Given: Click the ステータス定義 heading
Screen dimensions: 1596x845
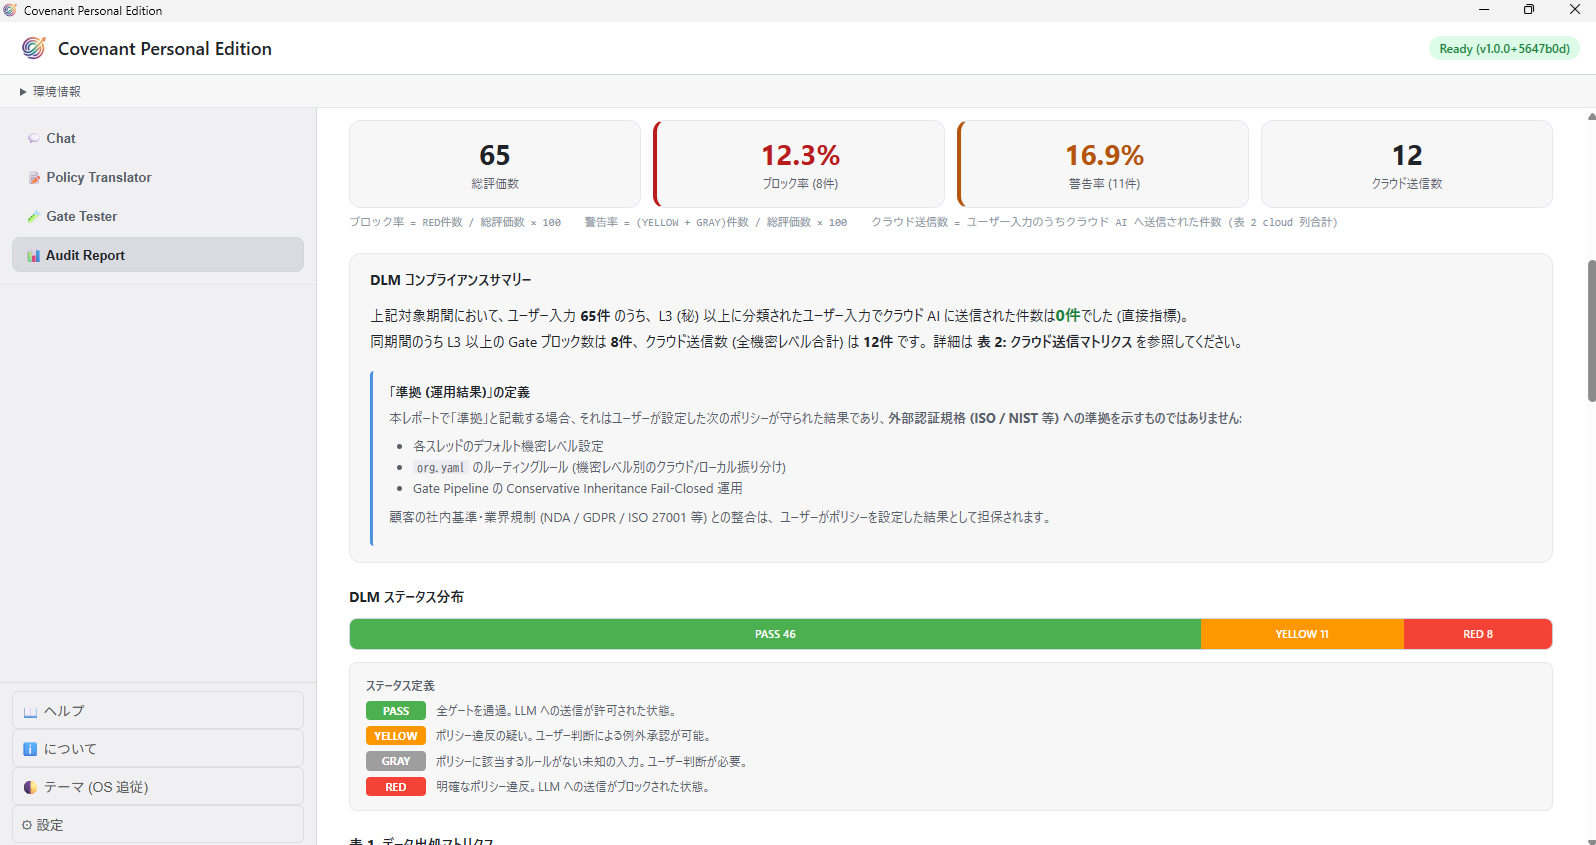Looking at the screenshot, I should (400, 685).
